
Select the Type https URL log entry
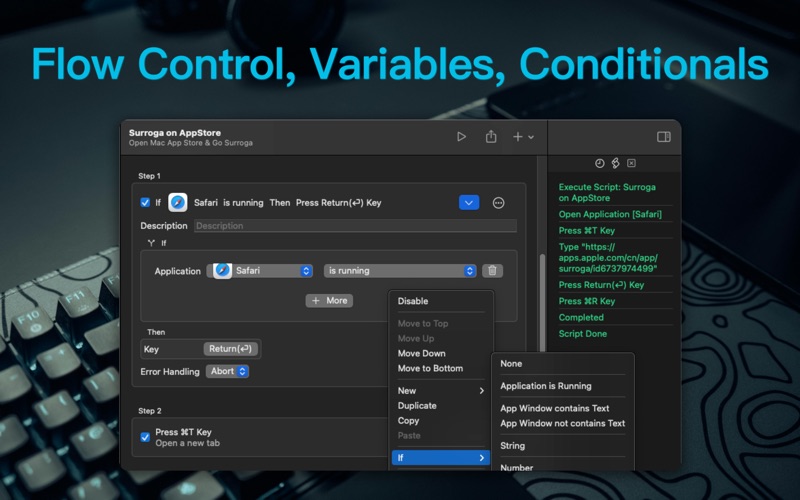click(608, 258)
